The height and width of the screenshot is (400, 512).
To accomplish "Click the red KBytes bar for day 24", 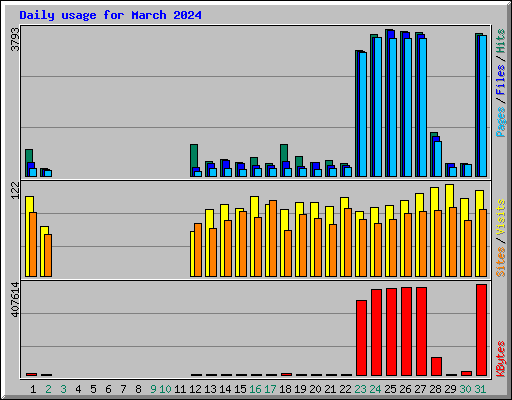I will click(376, 333).
